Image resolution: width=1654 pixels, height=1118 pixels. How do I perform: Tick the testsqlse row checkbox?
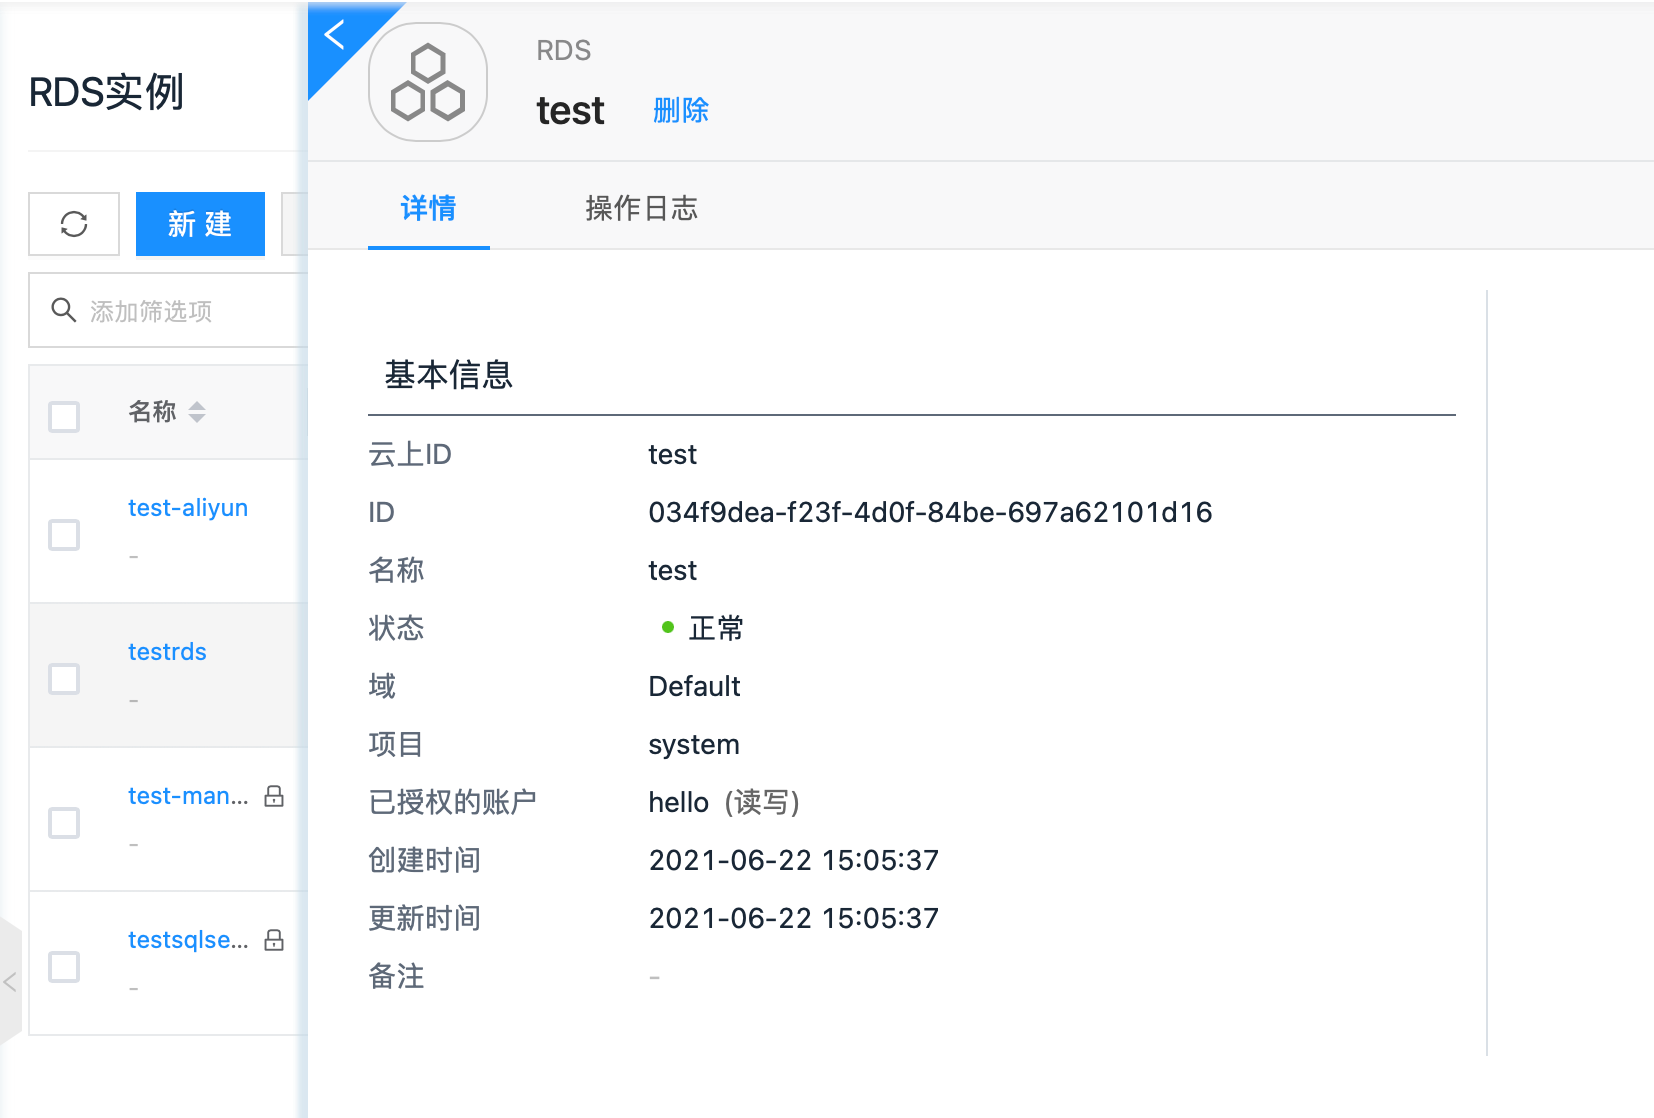click(64, 966)
